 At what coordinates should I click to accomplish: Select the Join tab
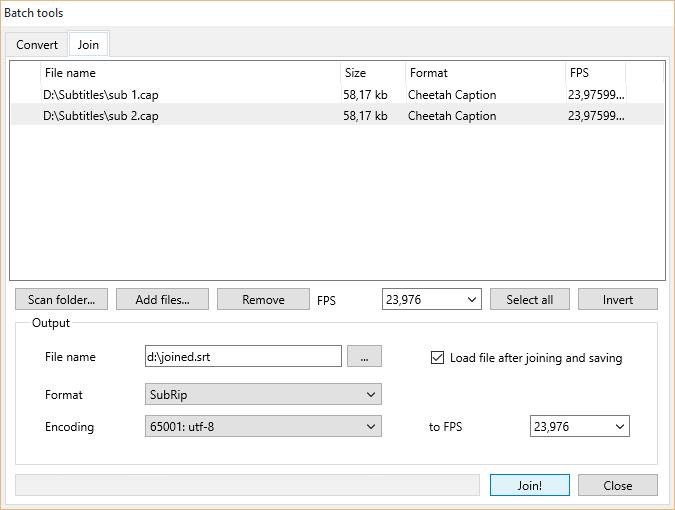coord(88,45)
